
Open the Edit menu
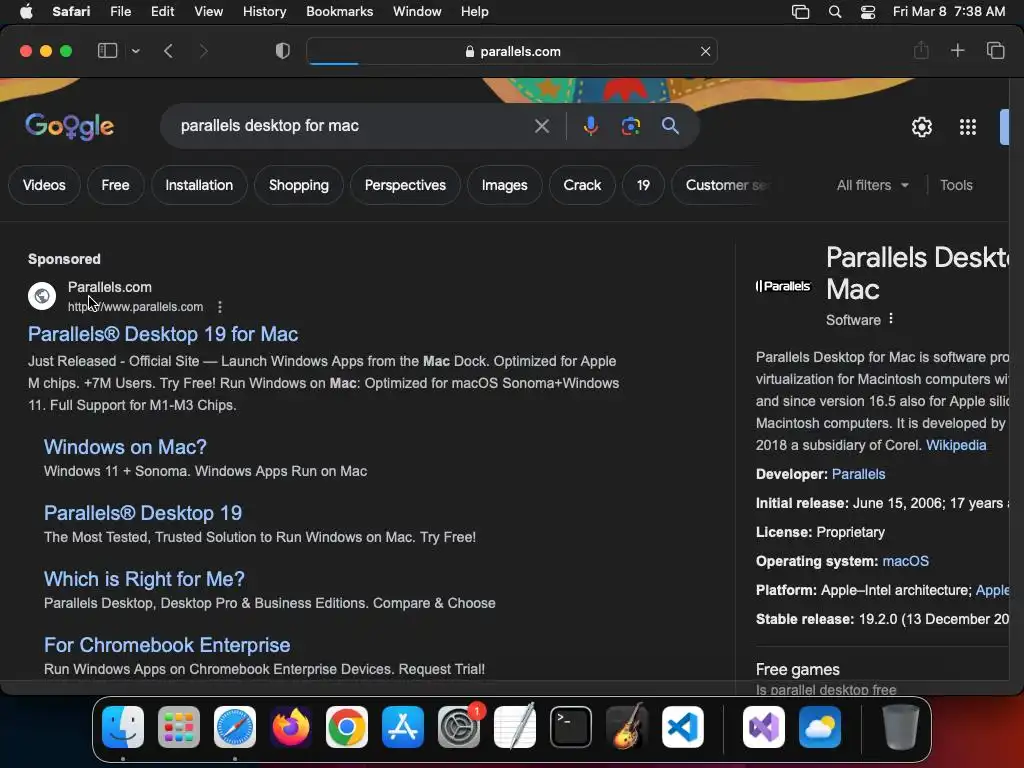click(162, 11)
